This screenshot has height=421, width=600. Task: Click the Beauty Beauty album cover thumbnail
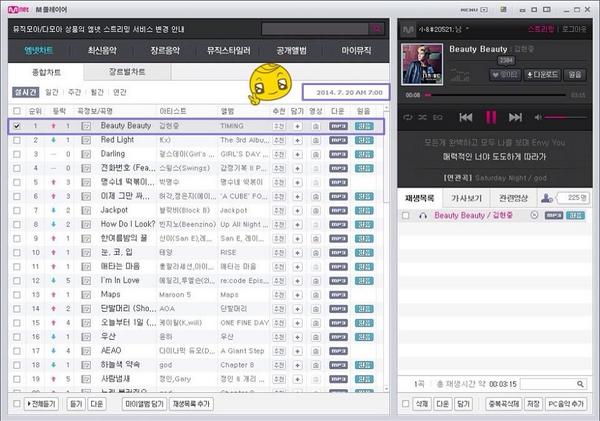click(x=422, y=64)
